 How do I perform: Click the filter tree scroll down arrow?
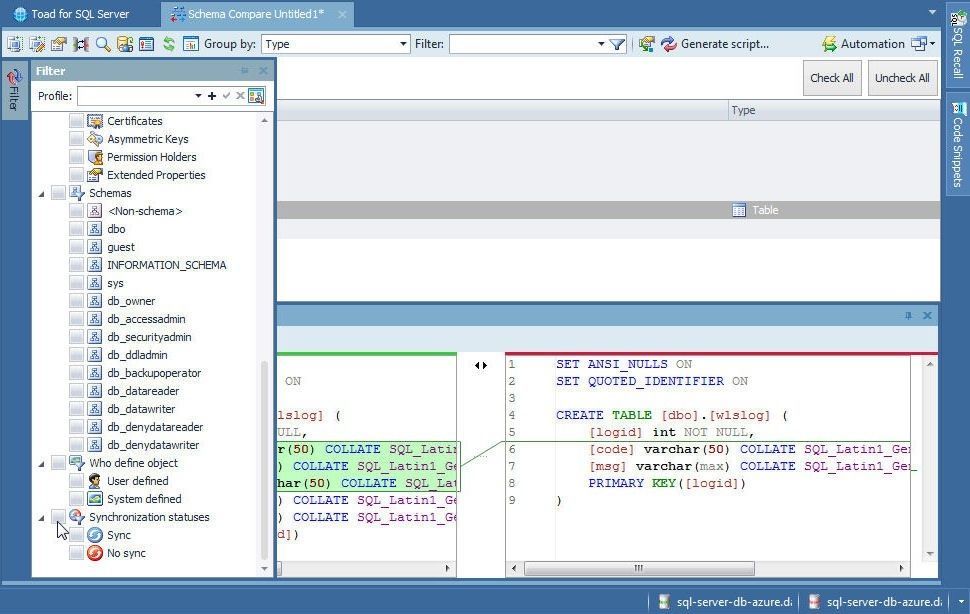[265, 568]
